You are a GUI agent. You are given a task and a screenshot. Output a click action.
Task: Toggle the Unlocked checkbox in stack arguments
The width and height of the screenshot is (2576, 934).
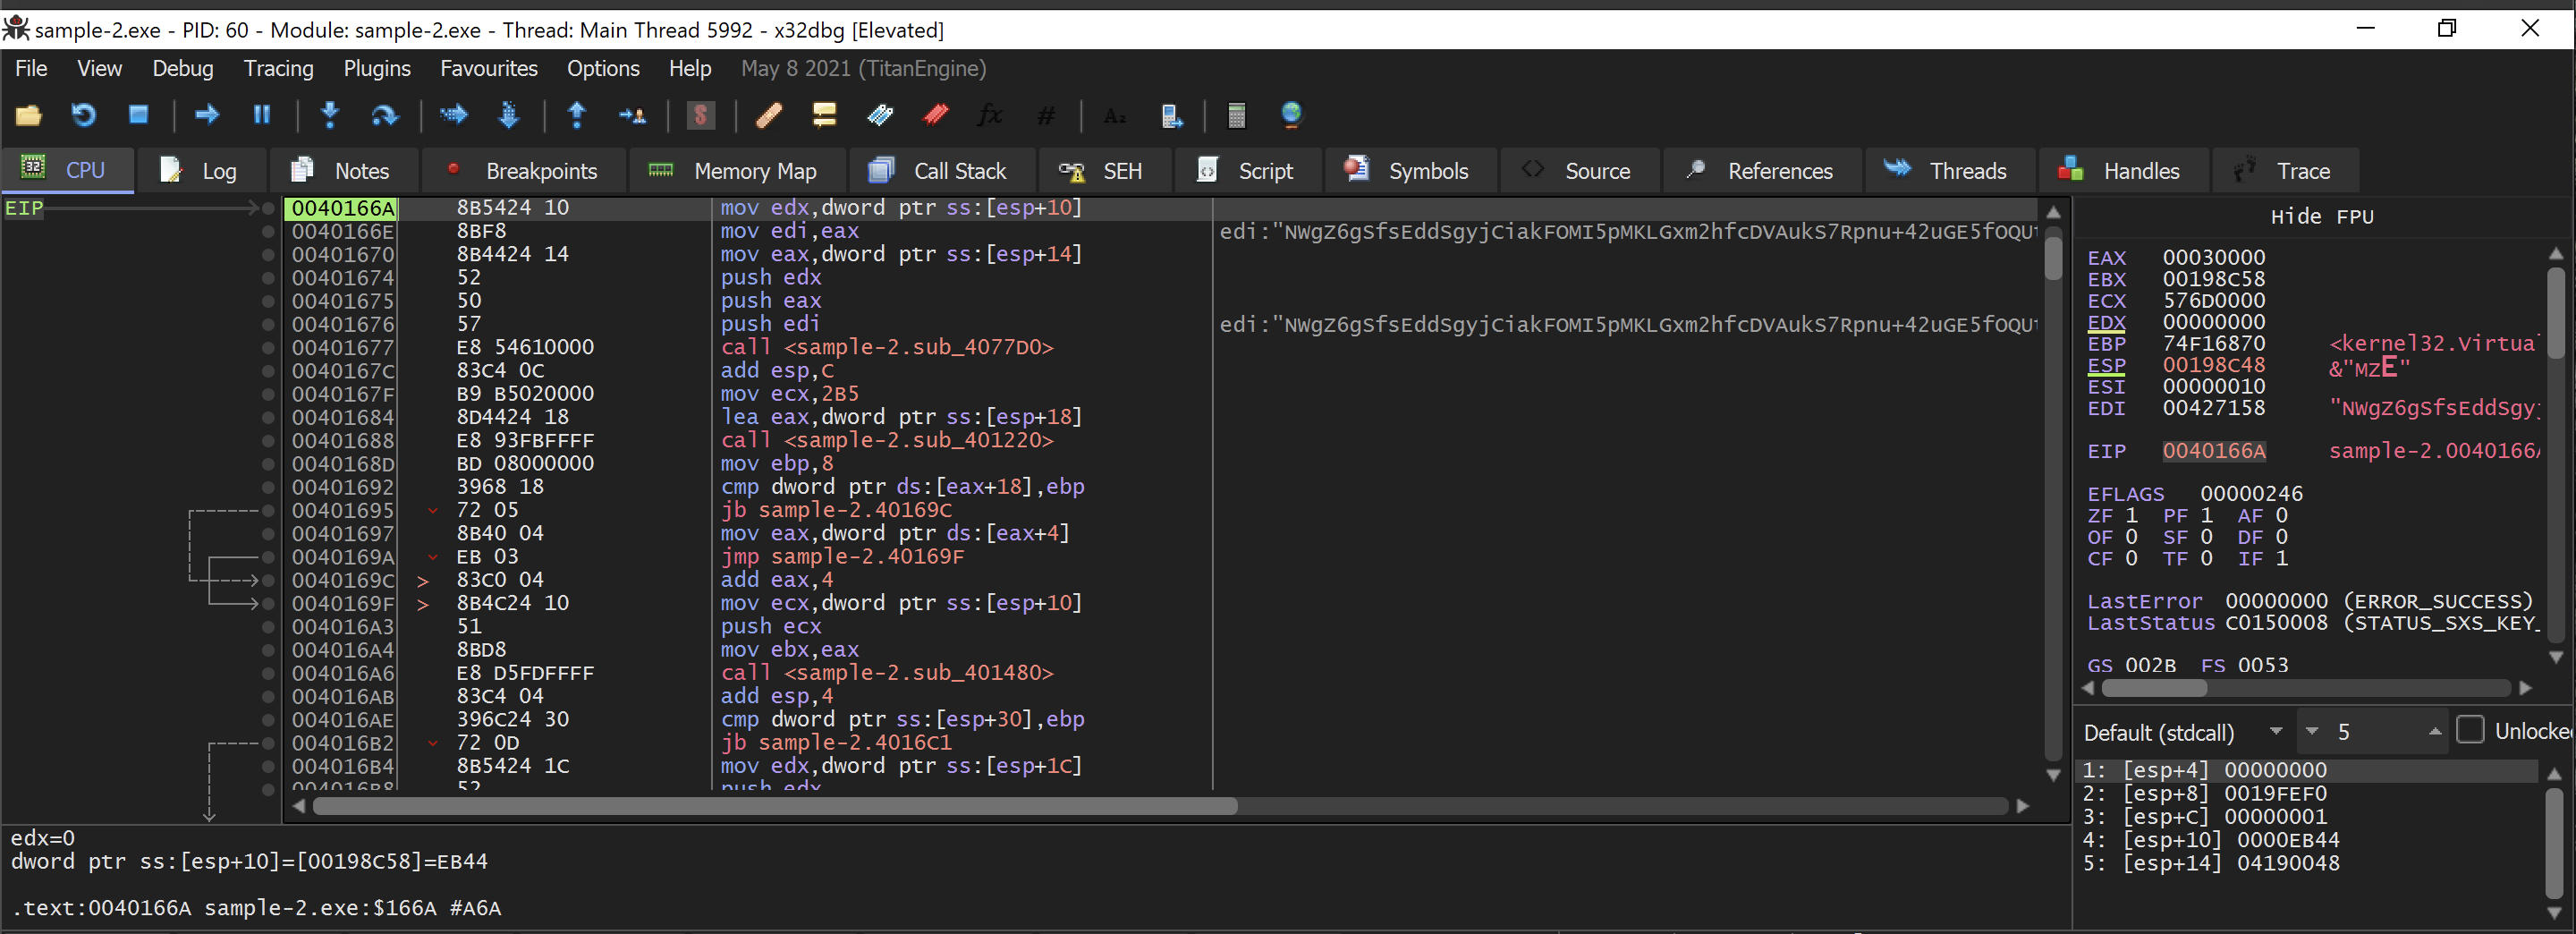point(2469,730)
